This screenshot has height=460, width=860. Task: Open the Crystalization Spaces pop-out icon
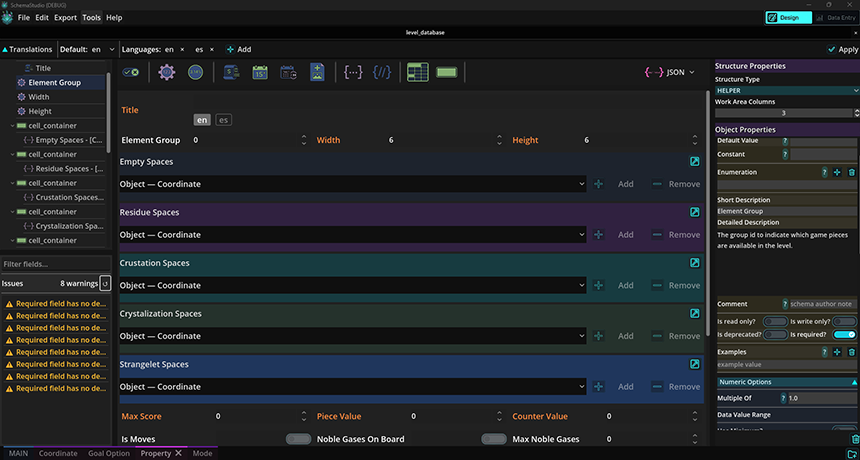click(x=694, y=314)
